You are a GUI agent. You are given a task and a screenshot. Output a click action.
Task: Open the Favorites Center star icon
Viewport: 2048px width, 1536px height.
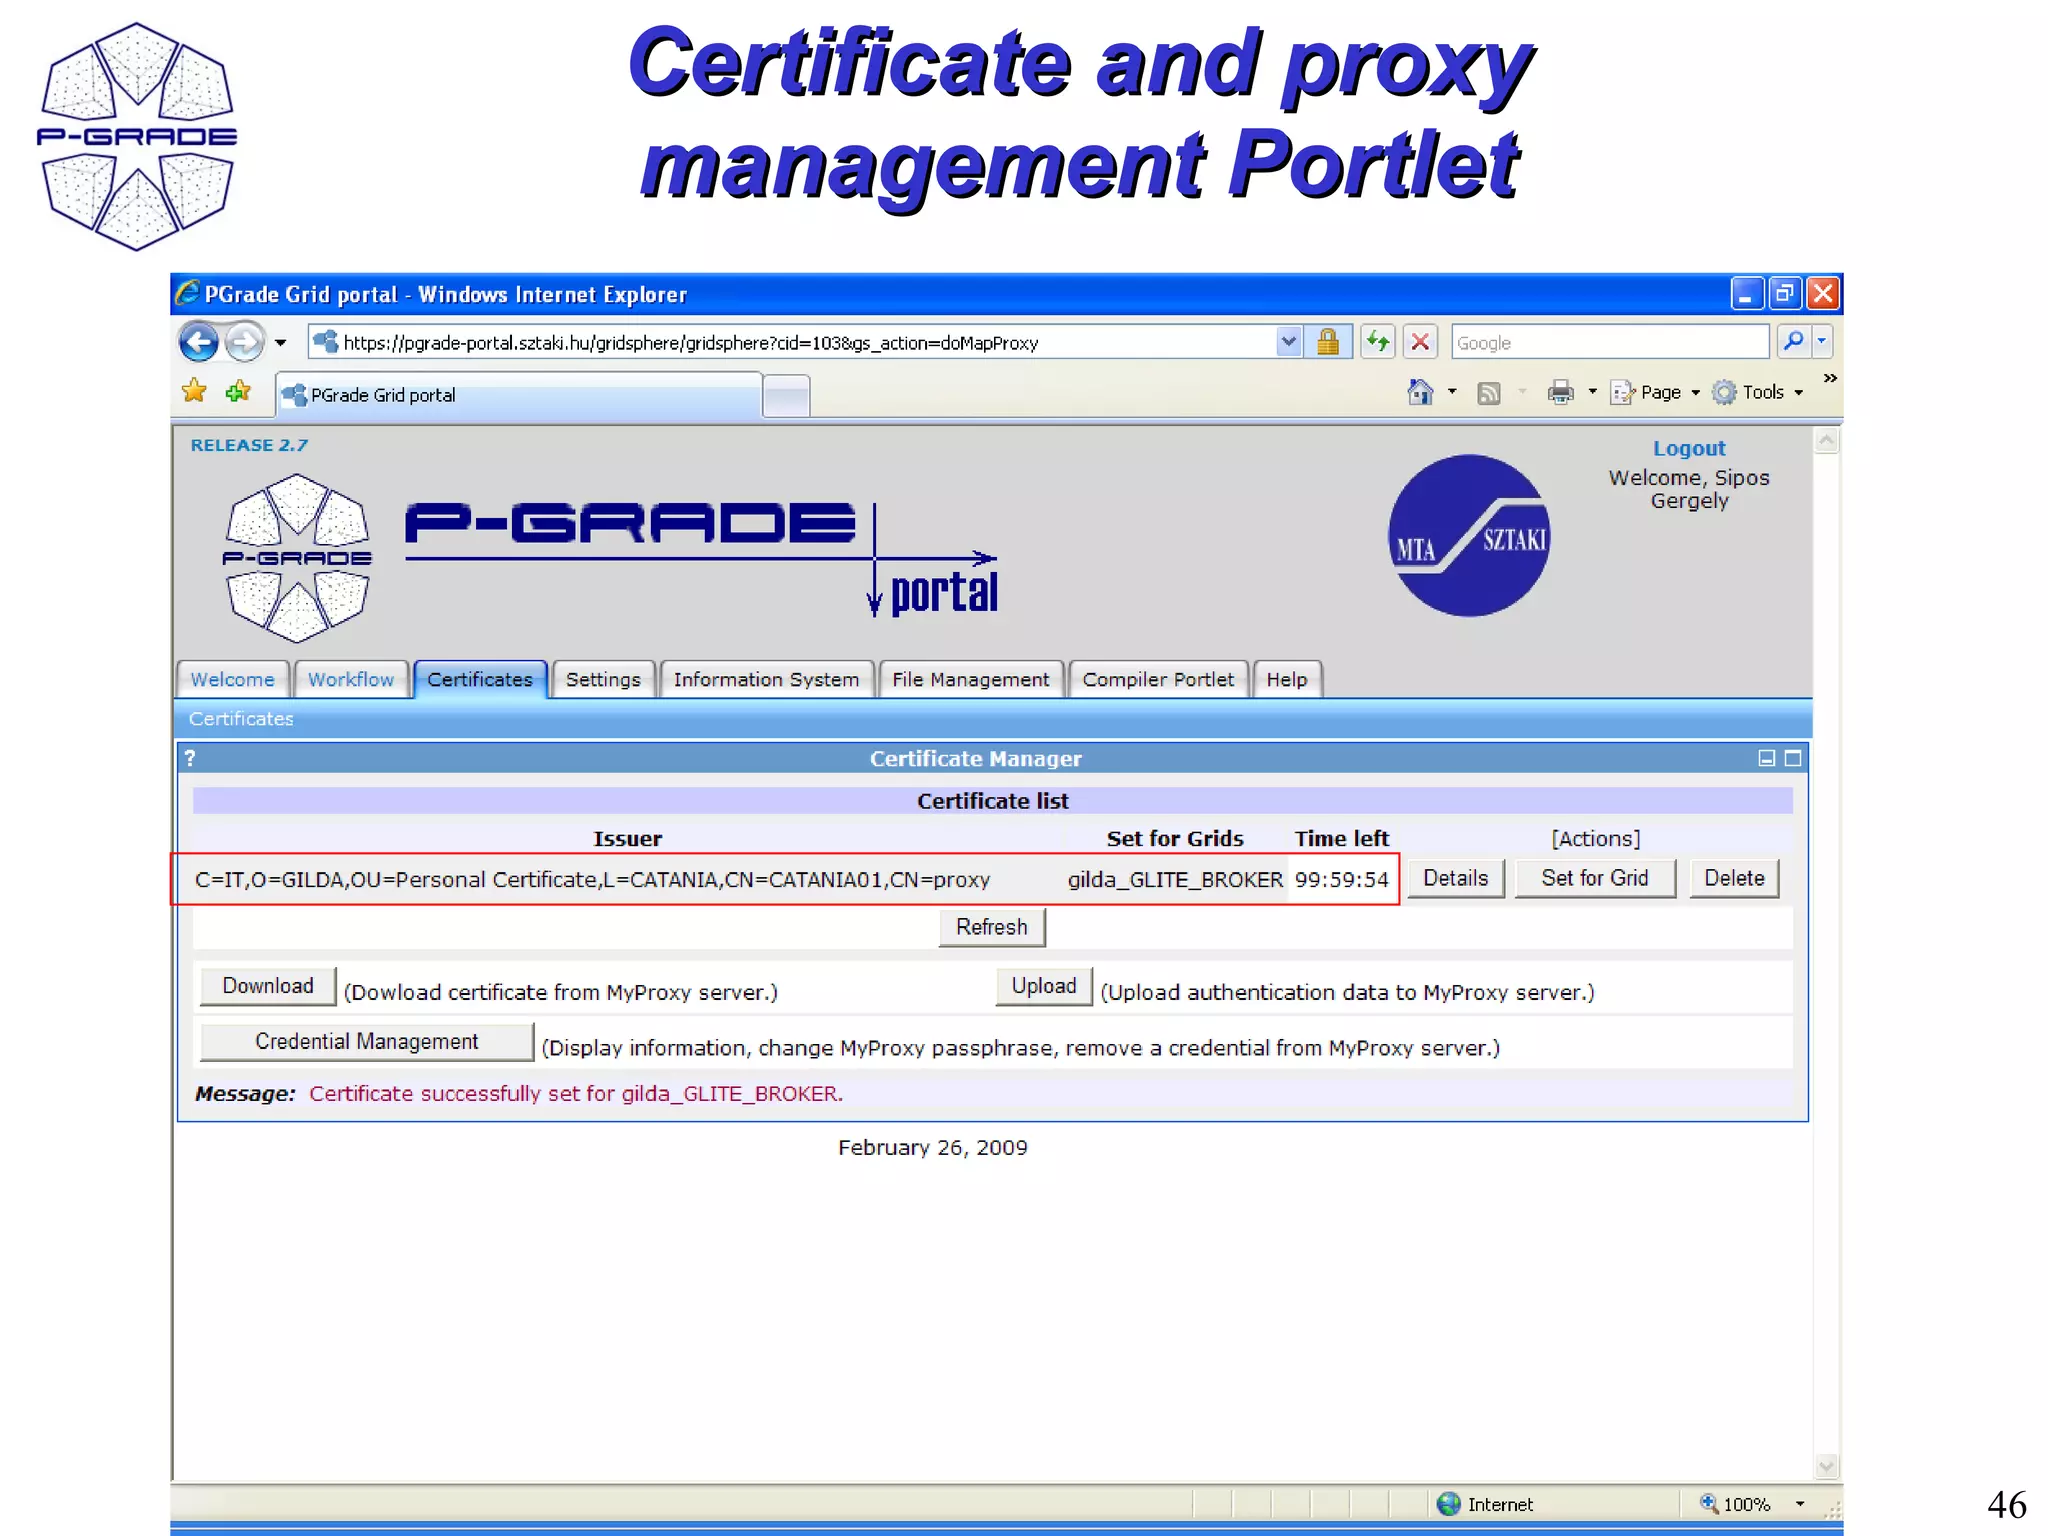[x=194, y=391]
